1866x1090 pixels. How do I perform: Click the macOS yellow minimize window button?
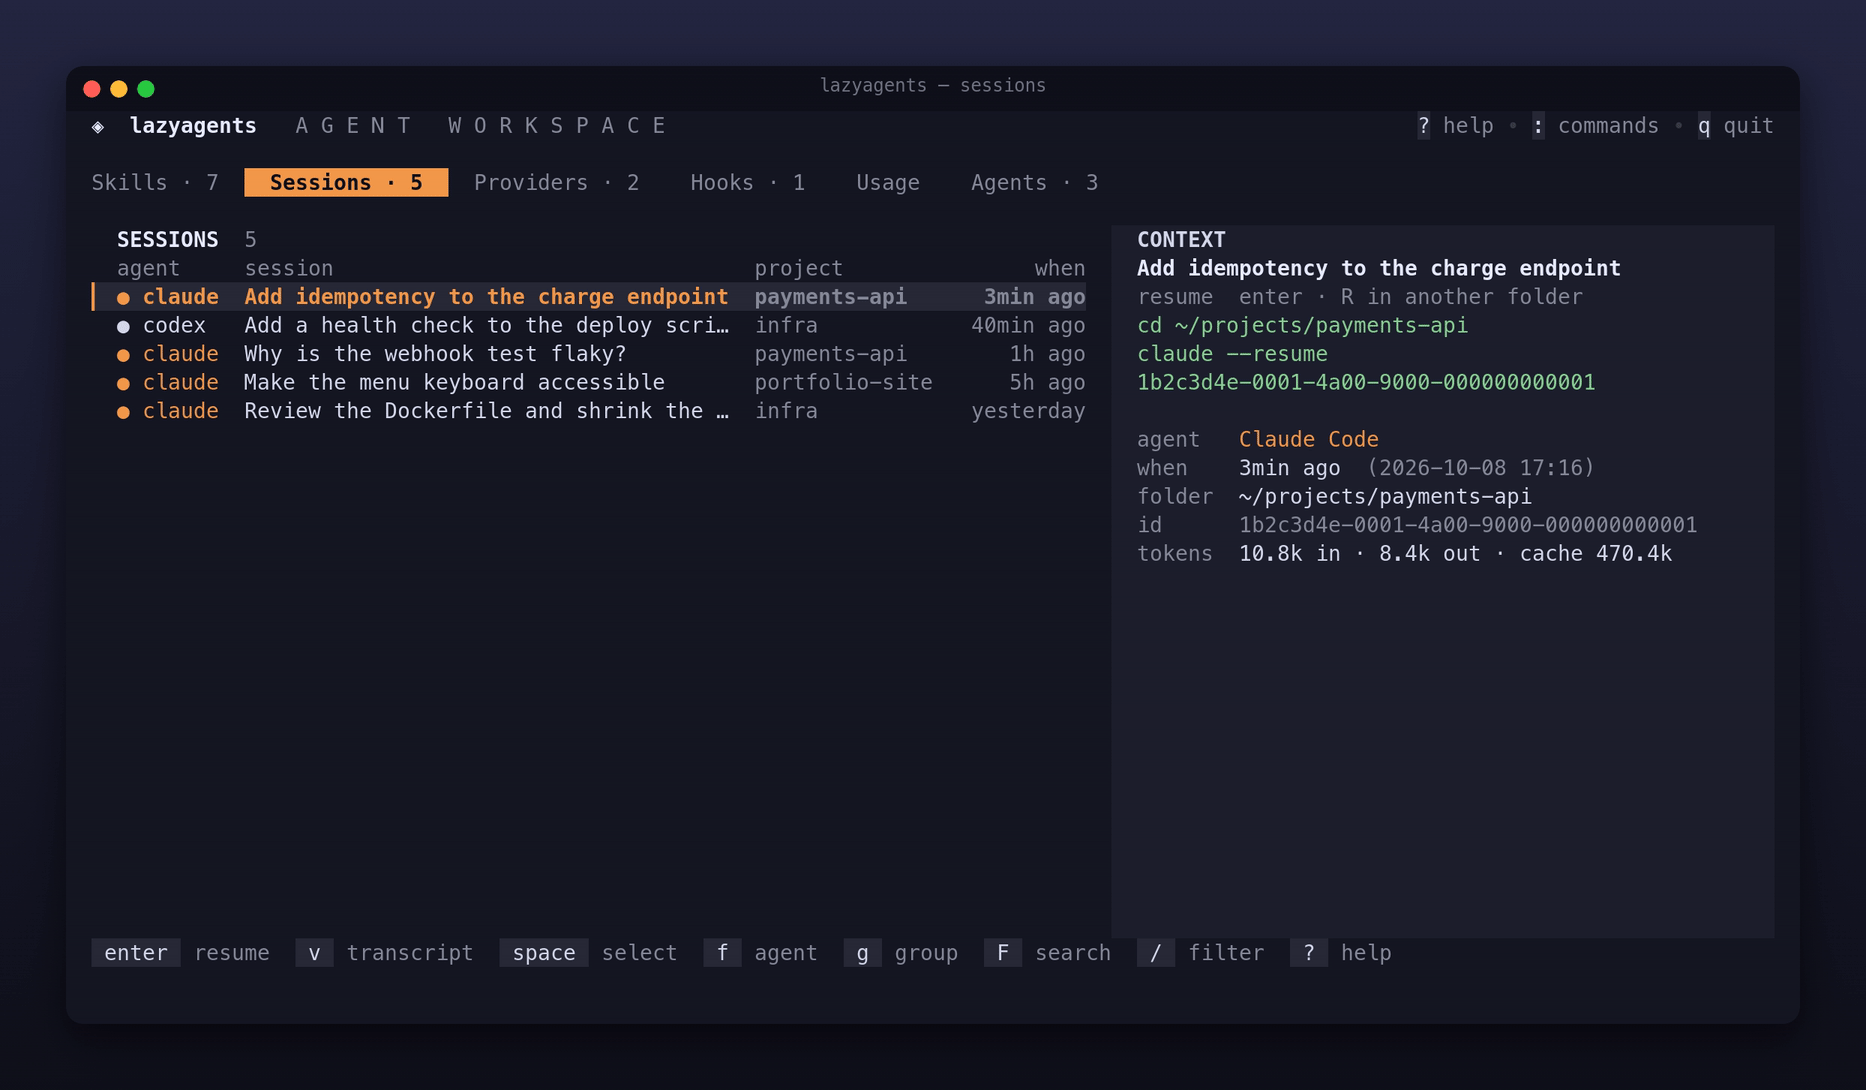click(119, 89)
